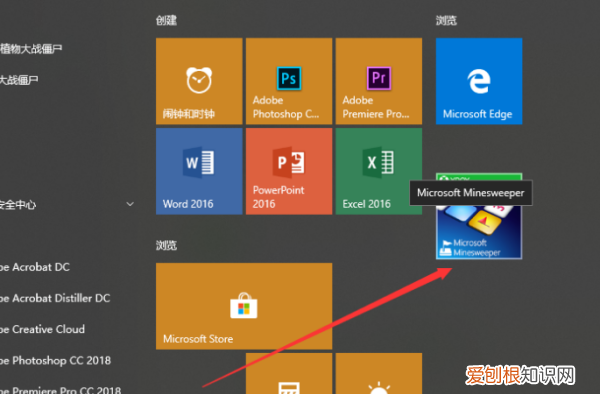The width and height of the screenshot is (600, 394).
Task: Open the Alarms & Clock tile (闹钟和时钟)
Action: [199, 81]
